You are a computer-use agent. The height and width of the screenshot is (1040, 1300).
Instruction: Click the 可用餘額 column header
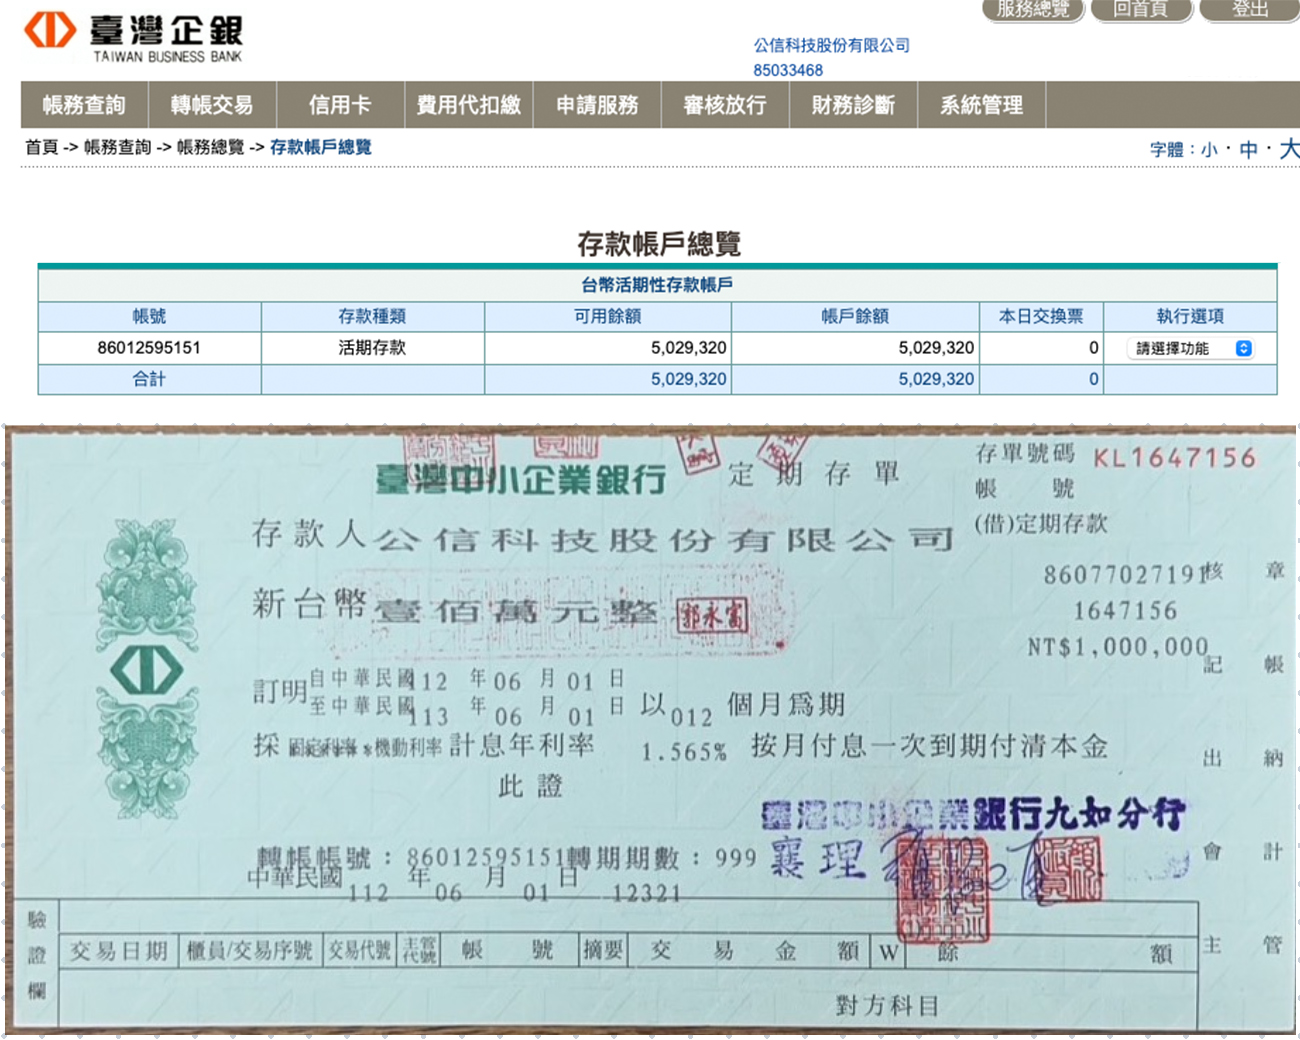coord(608,316)
